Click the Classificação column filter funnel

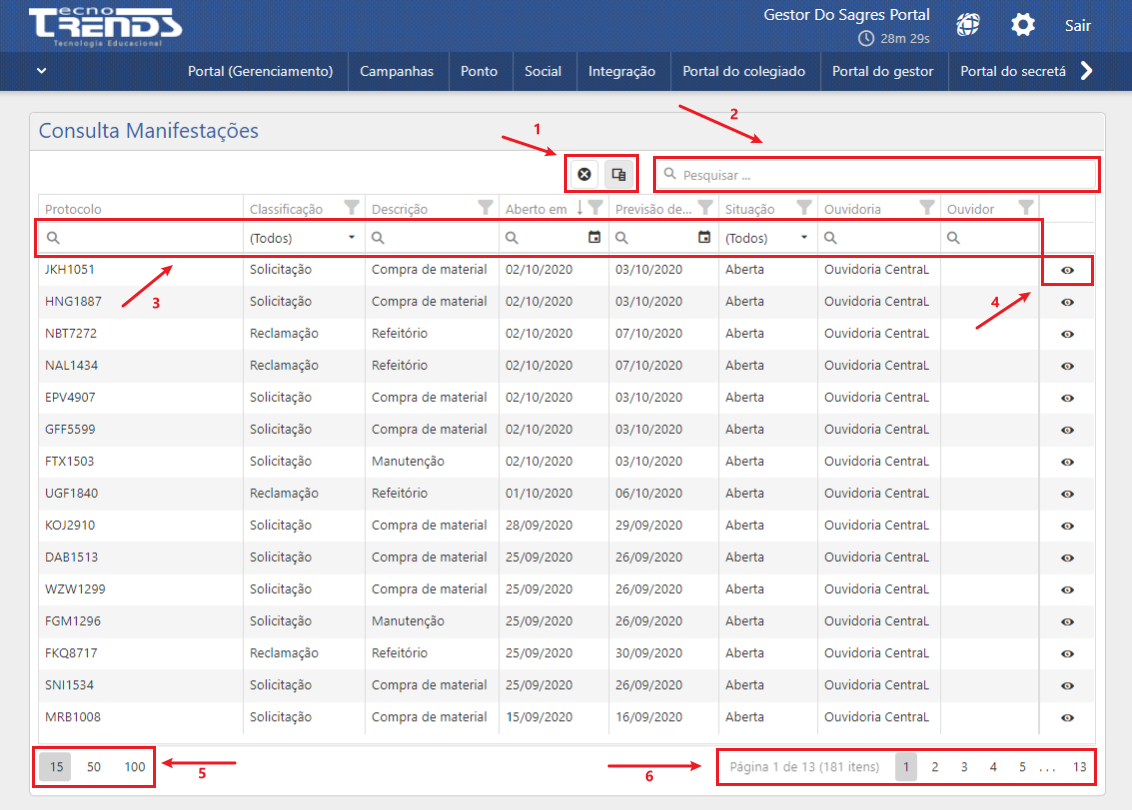pos(351,208)
